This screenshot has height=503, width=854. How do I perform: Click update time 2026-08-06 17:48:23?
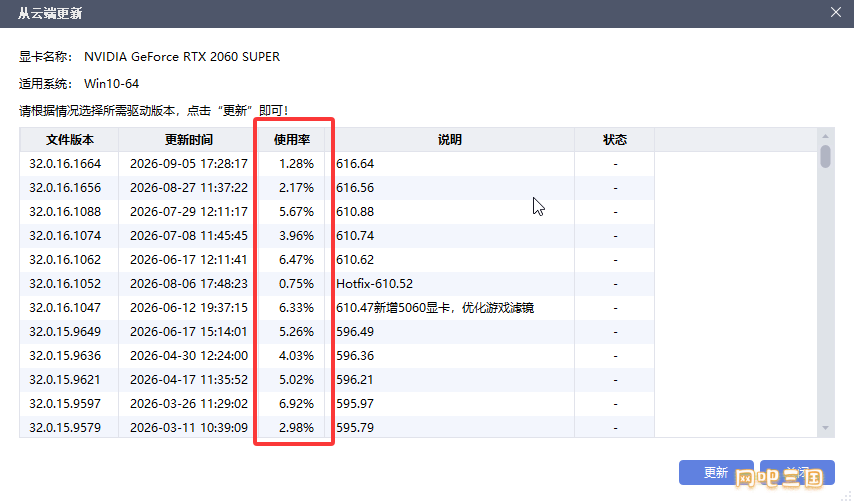(188, 284)
